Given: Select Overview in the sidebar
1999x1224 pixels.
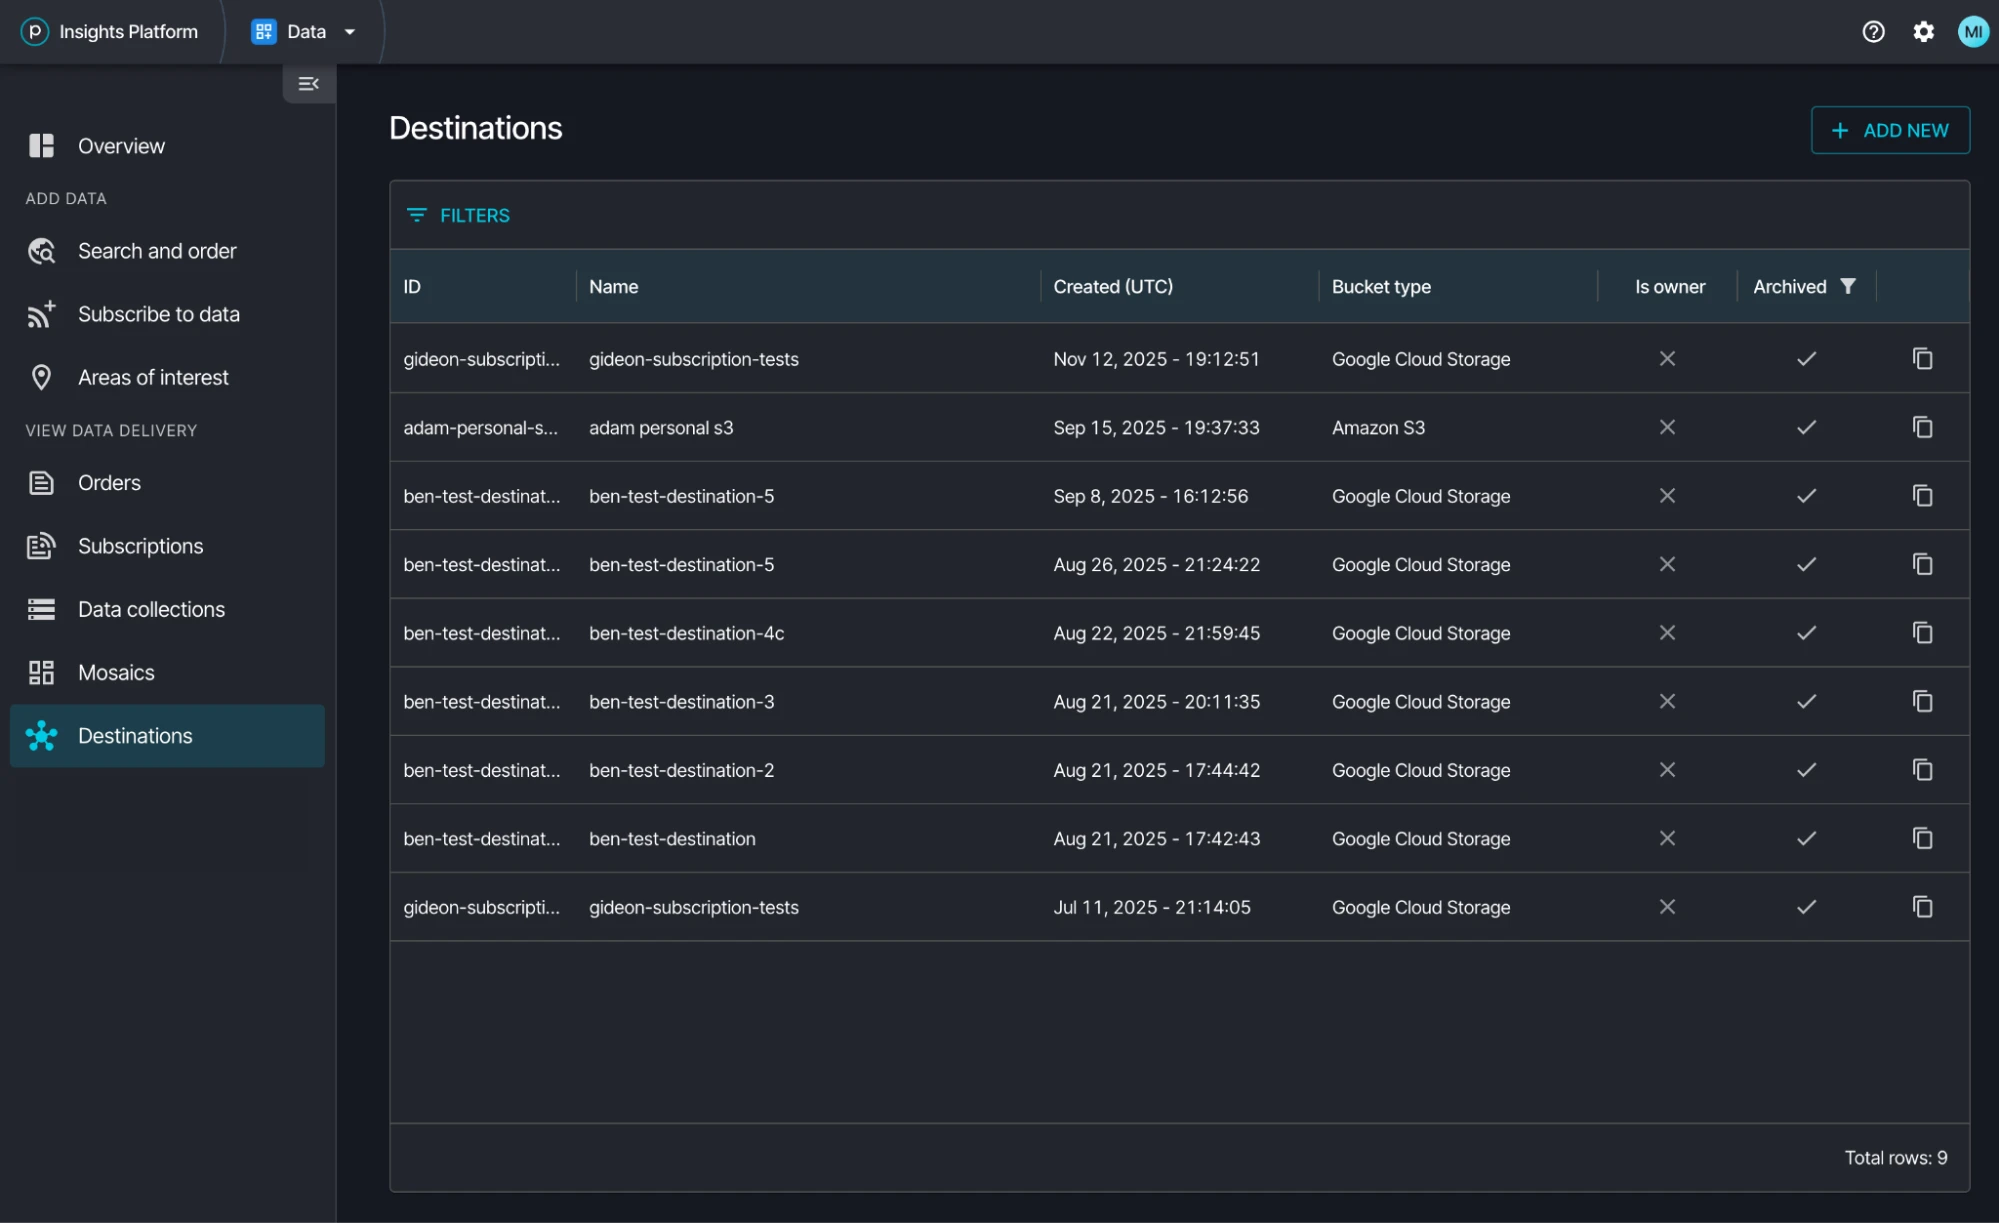Looking at the screenshot, I should [120, 145].
